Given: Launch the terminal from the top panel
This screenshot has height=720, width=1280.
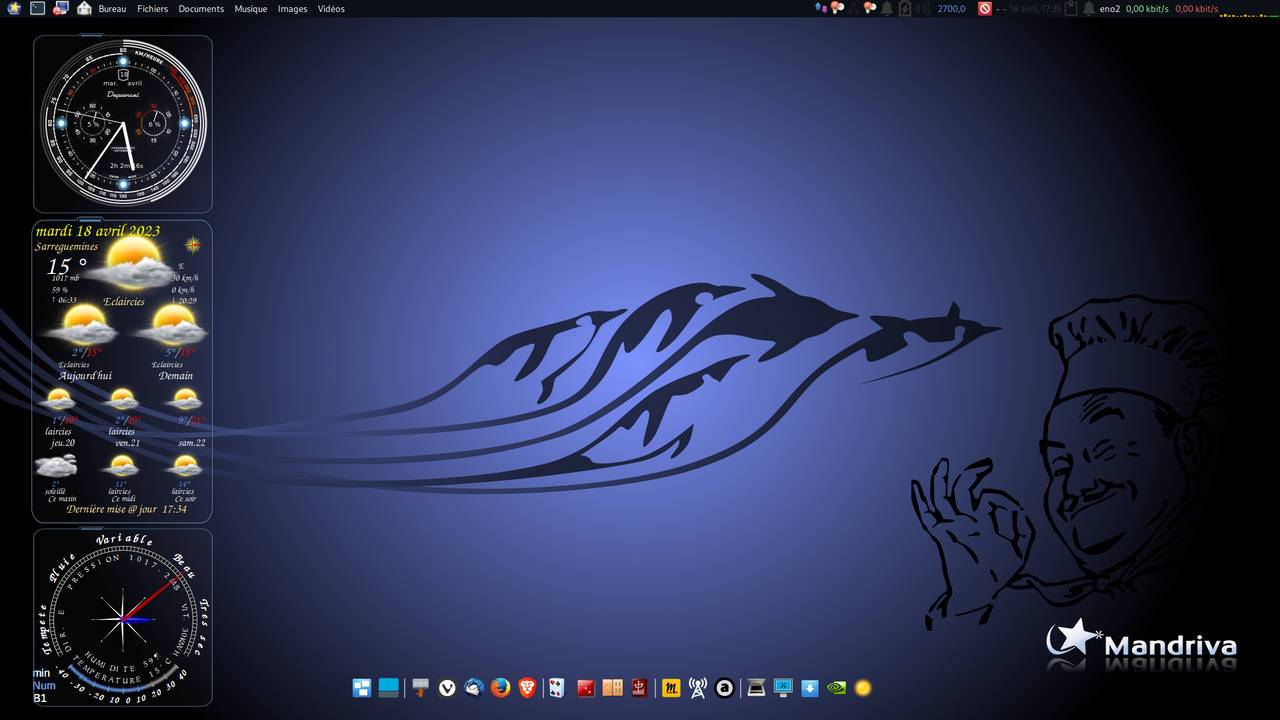Looking at the screenshot, I should tap(38, 8).
